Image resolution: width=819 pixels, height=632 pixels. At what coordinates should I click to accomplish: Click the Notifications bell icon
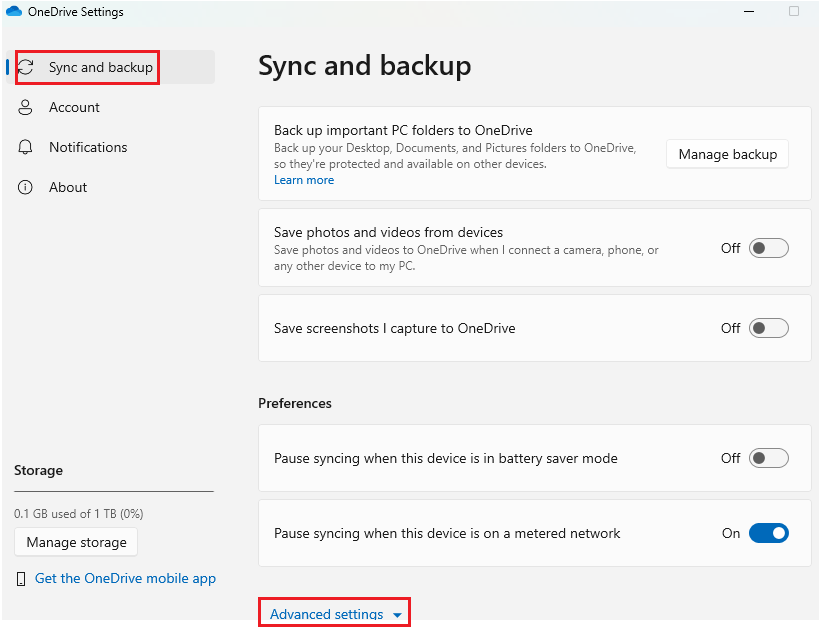click(x=26, y=147)
